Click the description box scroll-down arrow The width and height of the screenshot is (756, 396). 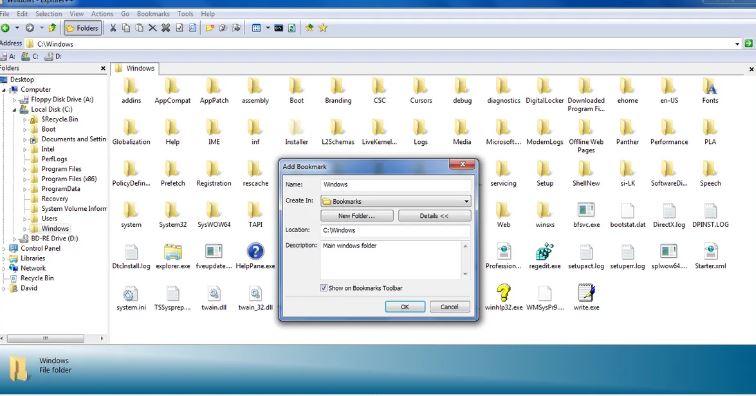coord(465,274)
